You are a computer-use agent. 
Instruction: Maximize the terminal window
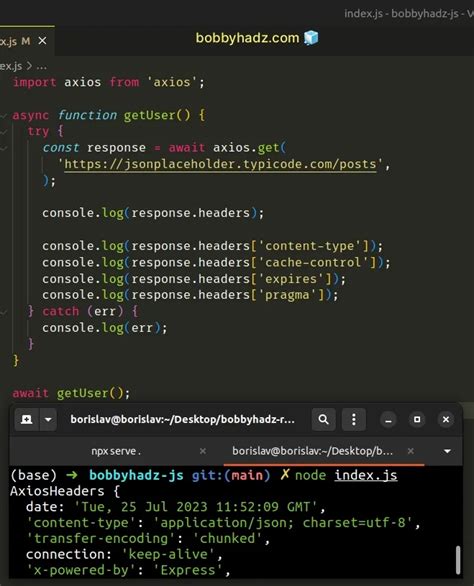pos(417,420)
